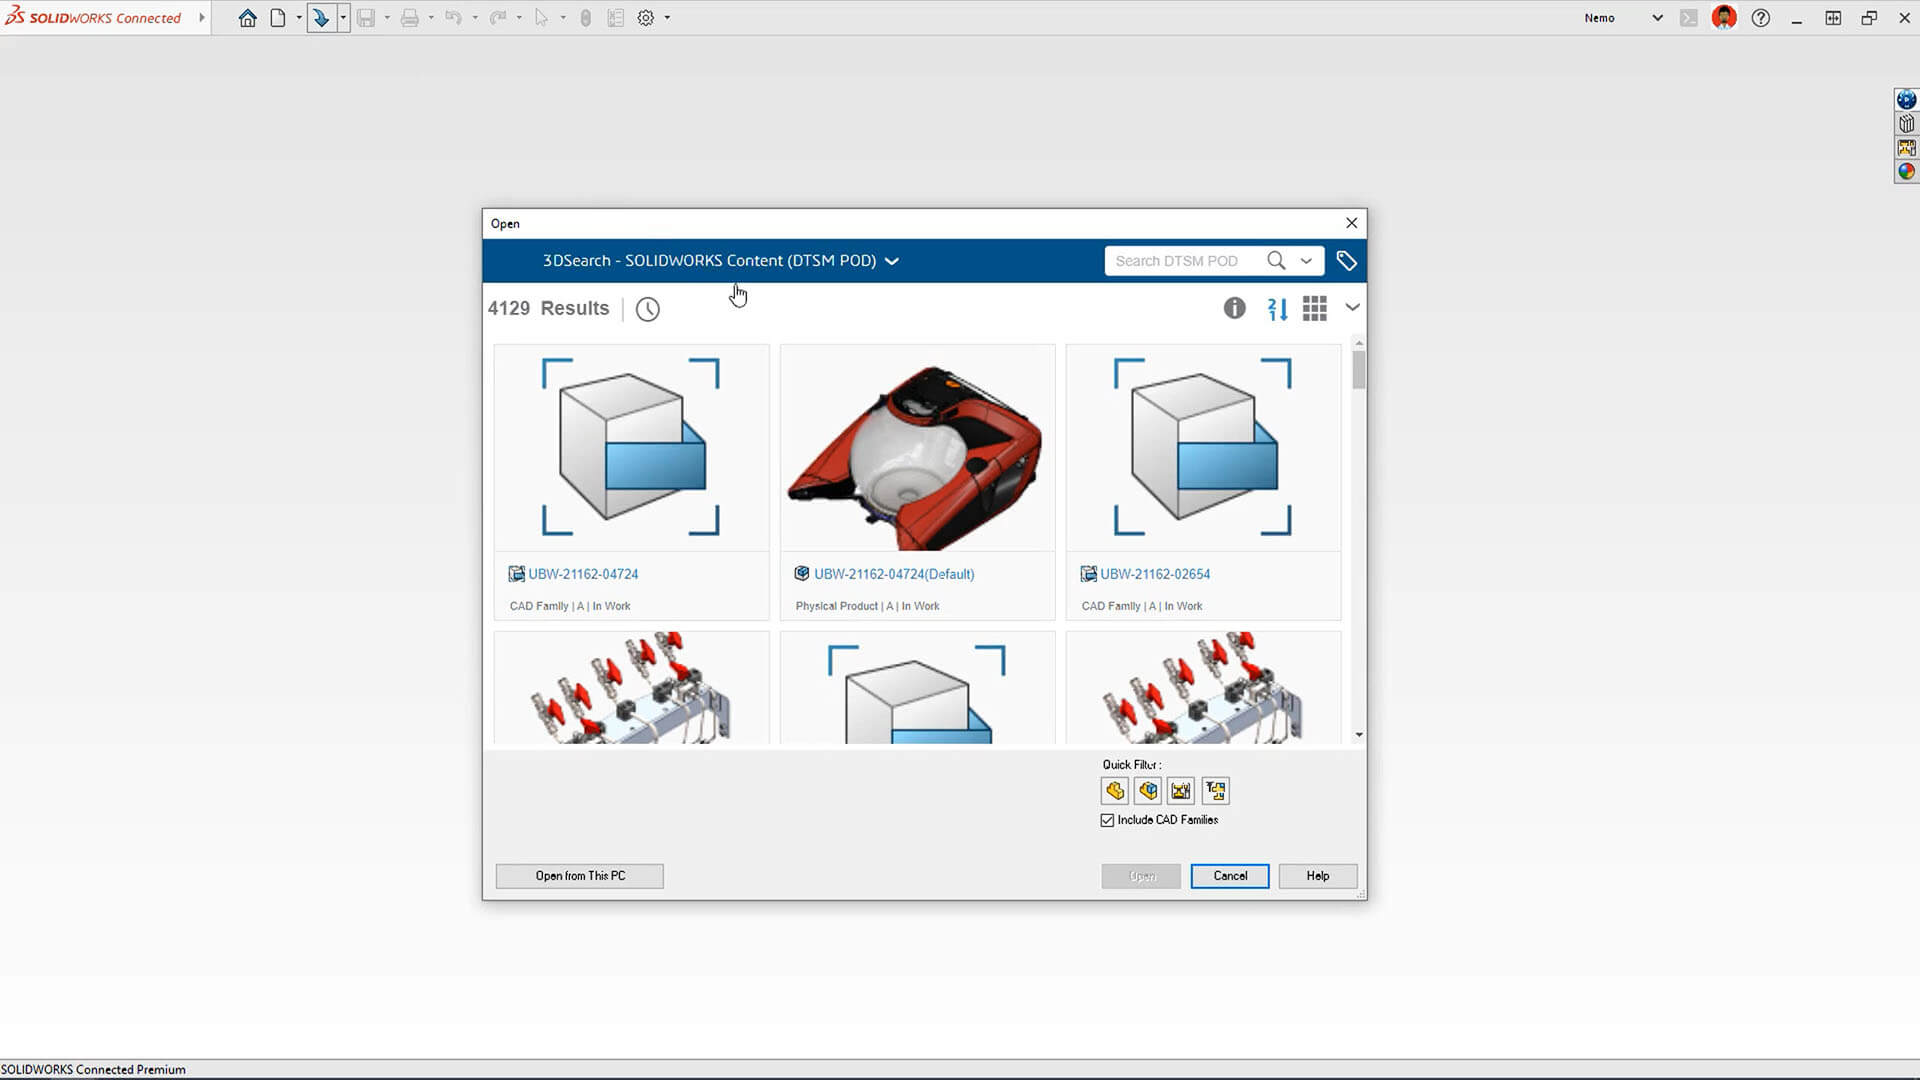Click the Select cursor icon in the toolbar
This screenshot has height=1080, width=1920.
pyautogui.click(x=541, y=18)
